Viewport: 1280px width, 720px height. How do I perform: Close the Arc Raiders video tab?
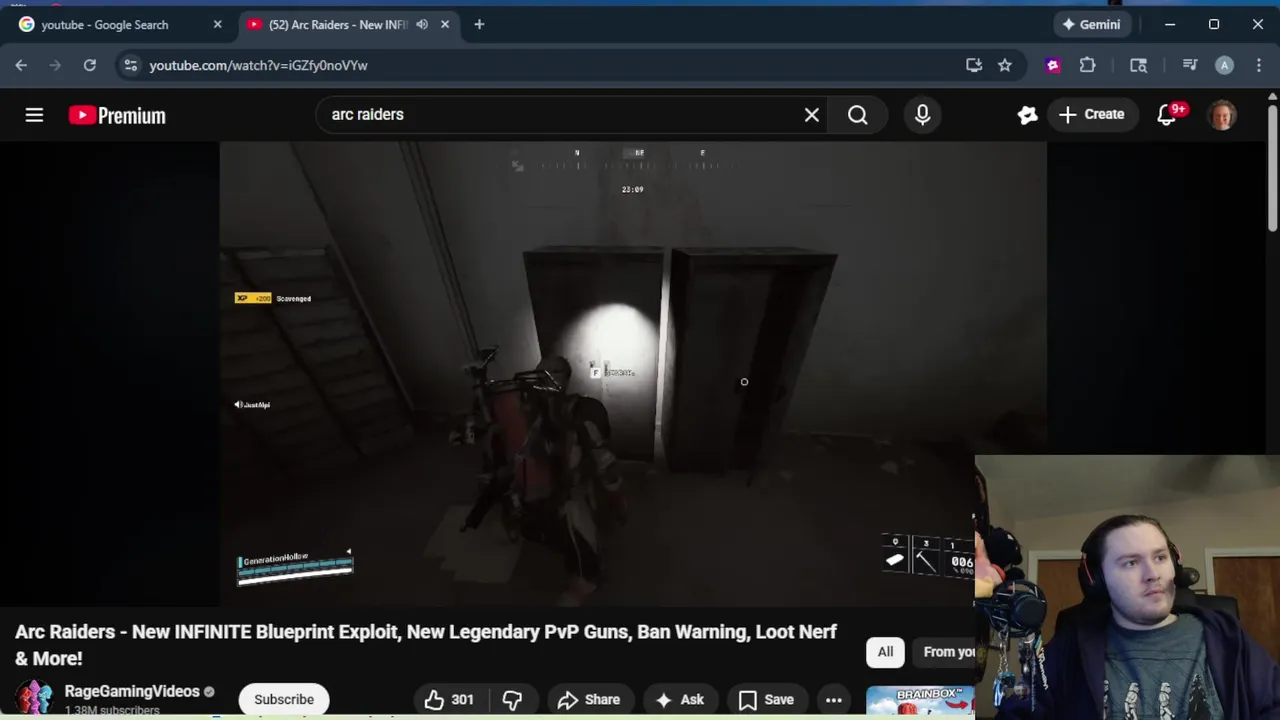pyautogui.click(x=445, y=25)
